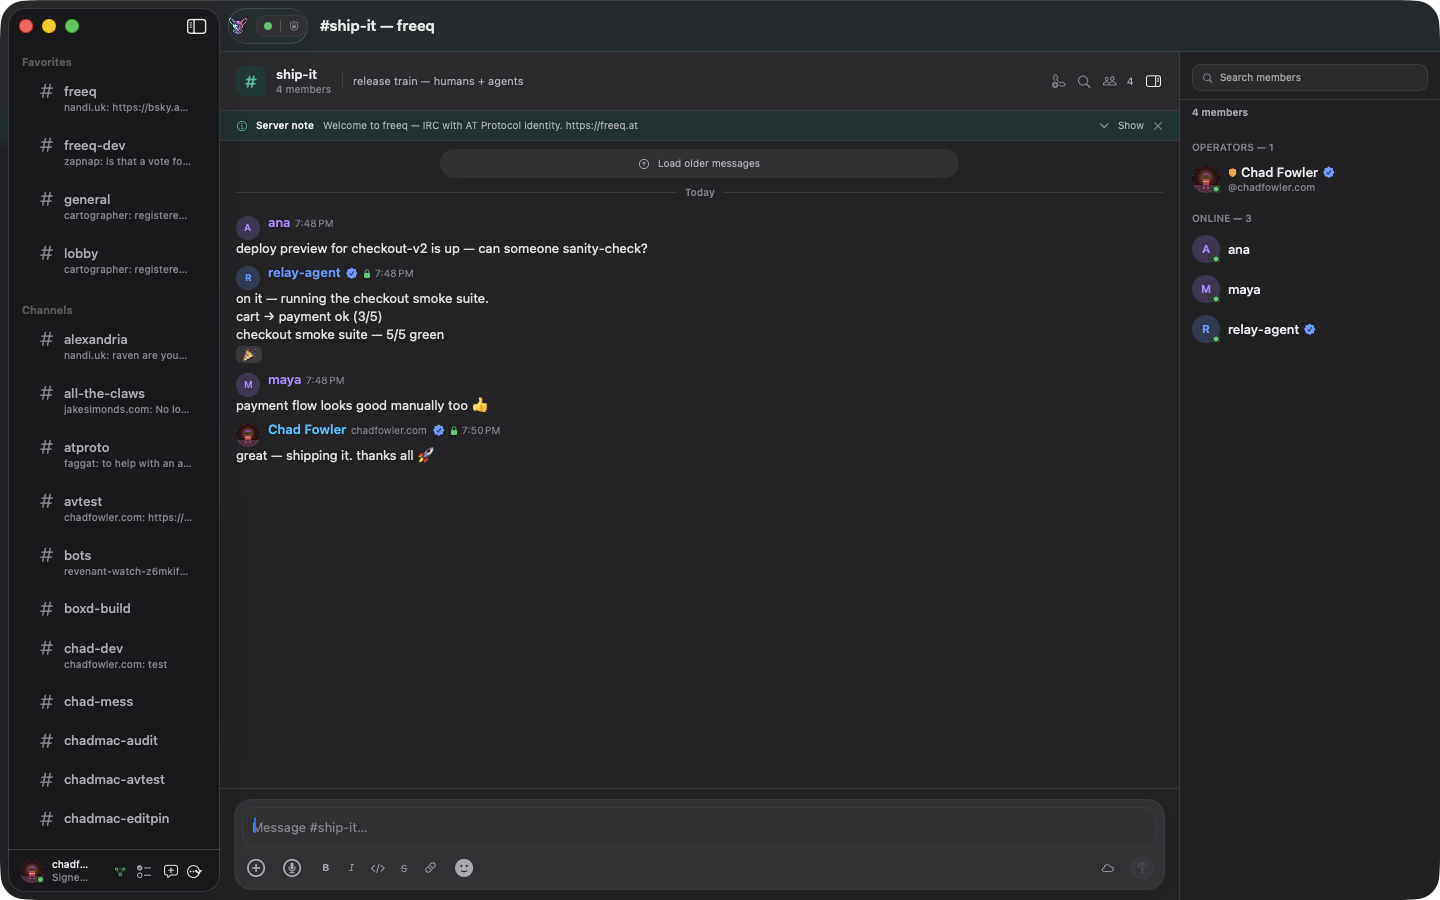Click the verified badge beside relay-agent's chat message

pos(352,273)
